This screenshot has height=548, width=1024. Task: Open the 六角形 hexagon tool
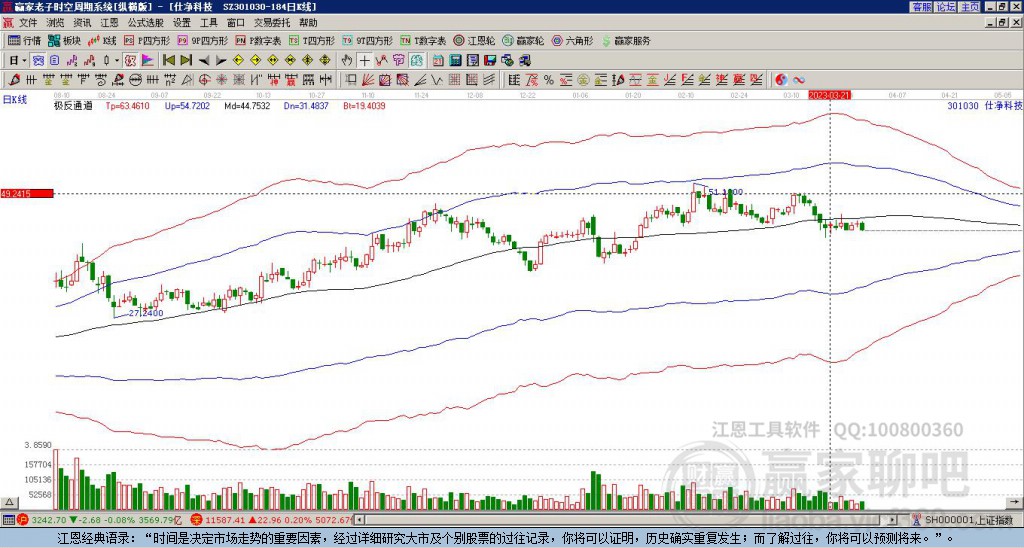(572, 40)
